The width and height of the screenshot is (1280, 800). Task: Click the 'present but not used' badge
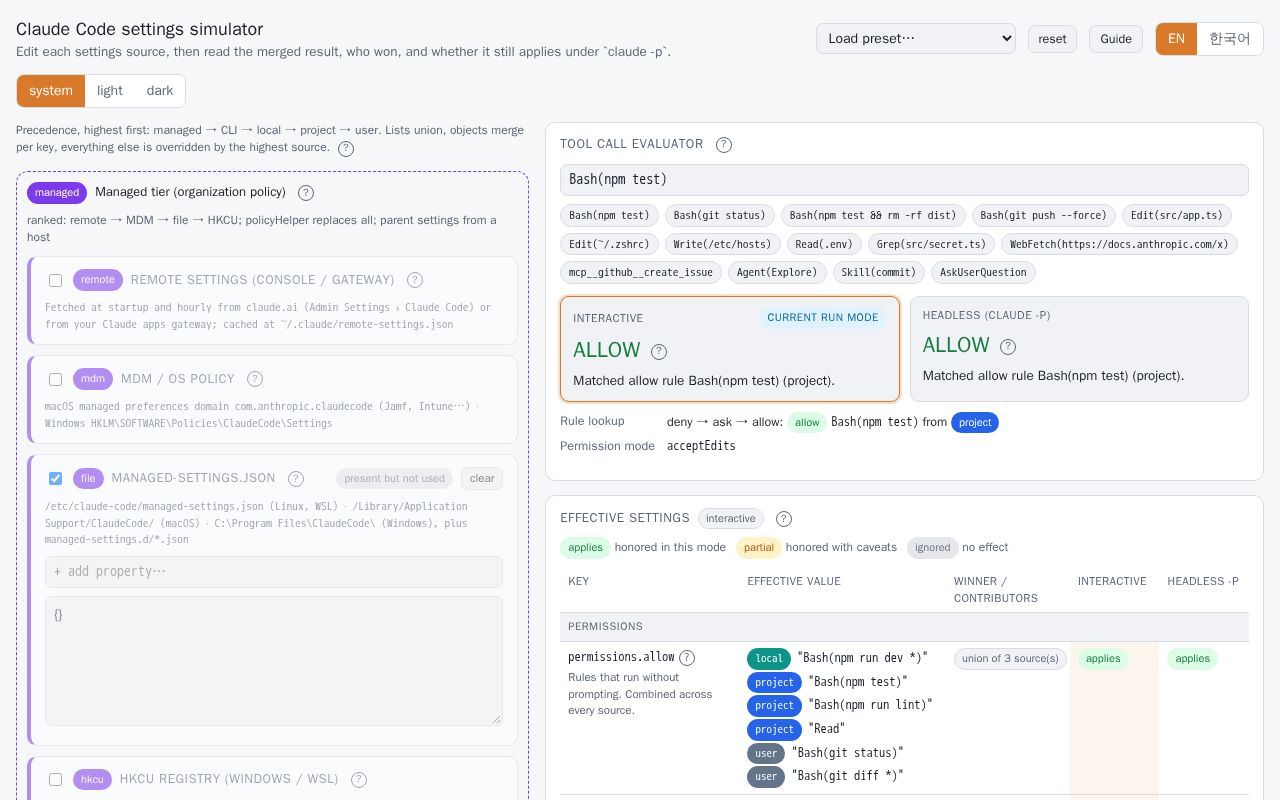coord(394,478)
